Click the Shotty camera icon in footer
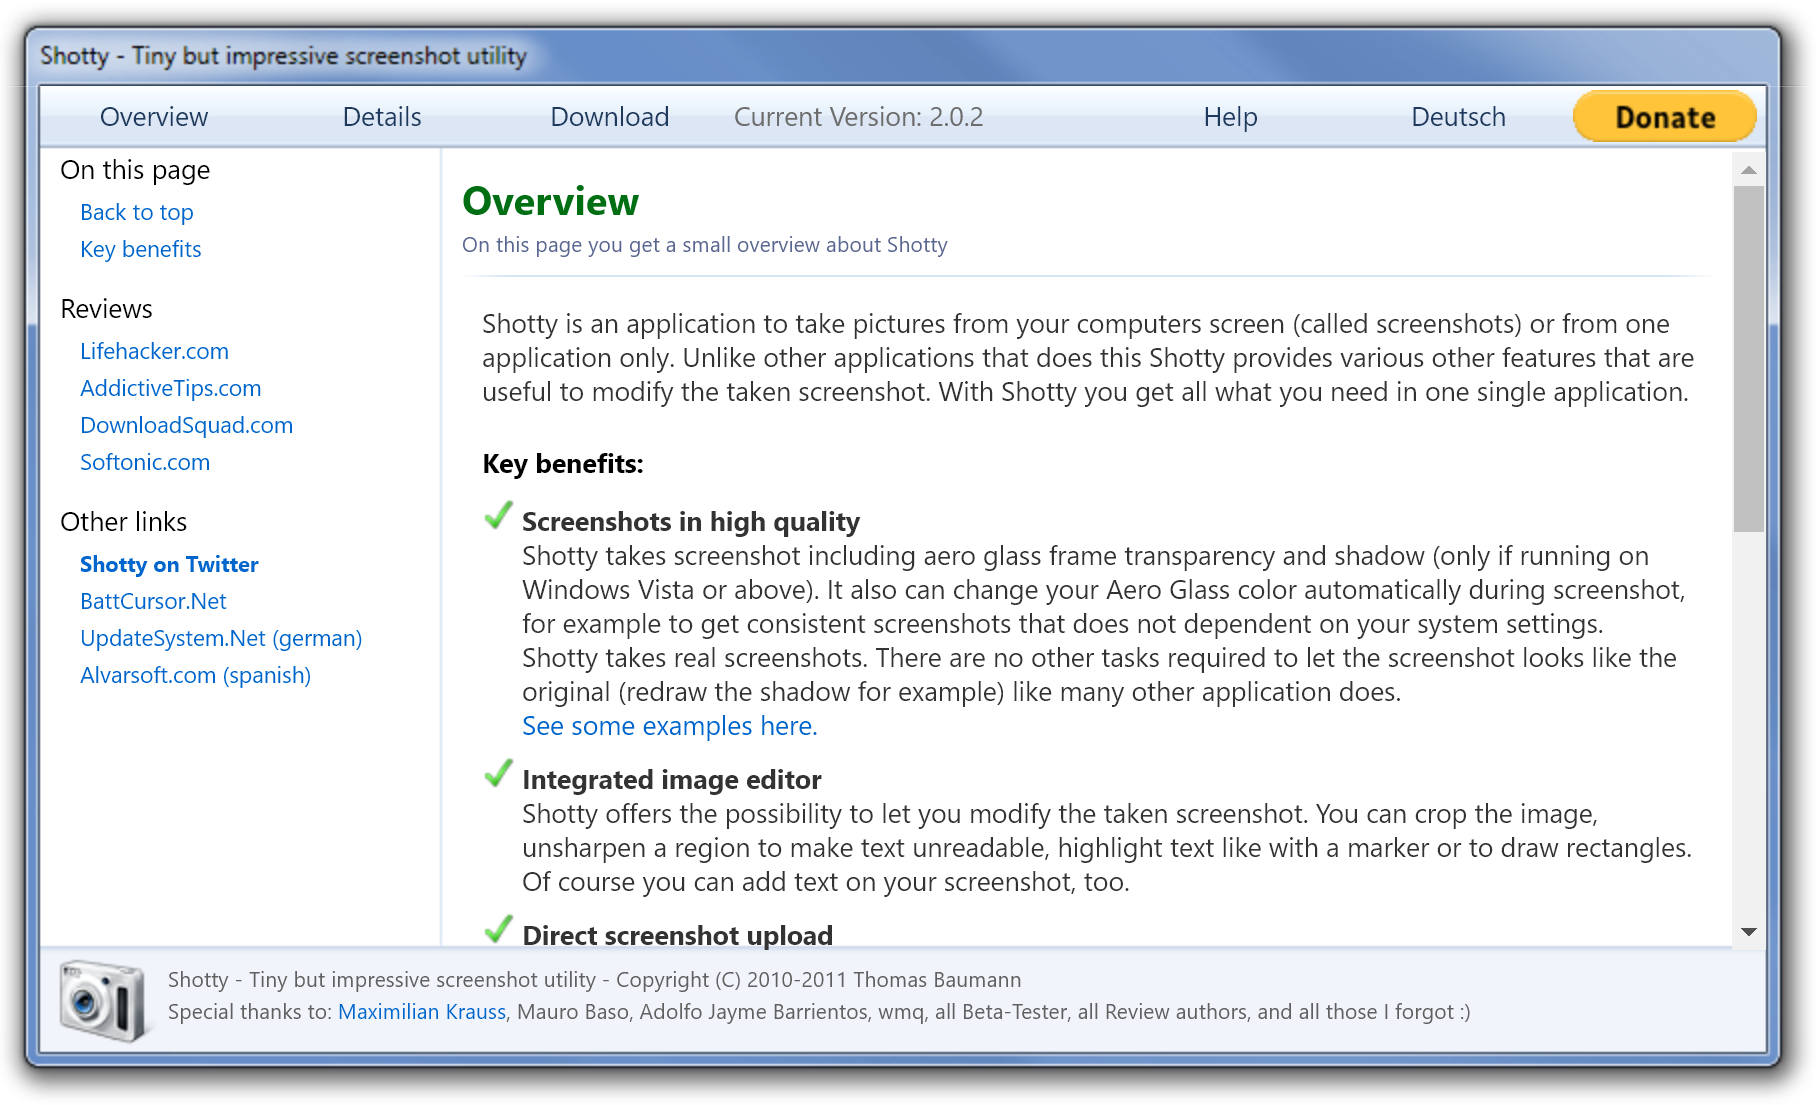The width and height of the screenshot is (1818, 1105). point(103,1000)
